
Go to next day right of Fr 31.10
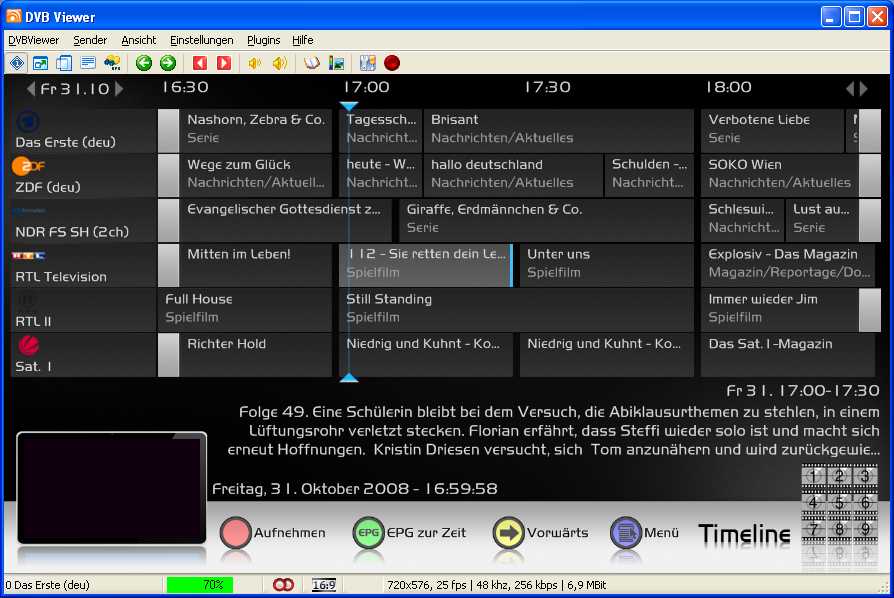pos(119,88)
